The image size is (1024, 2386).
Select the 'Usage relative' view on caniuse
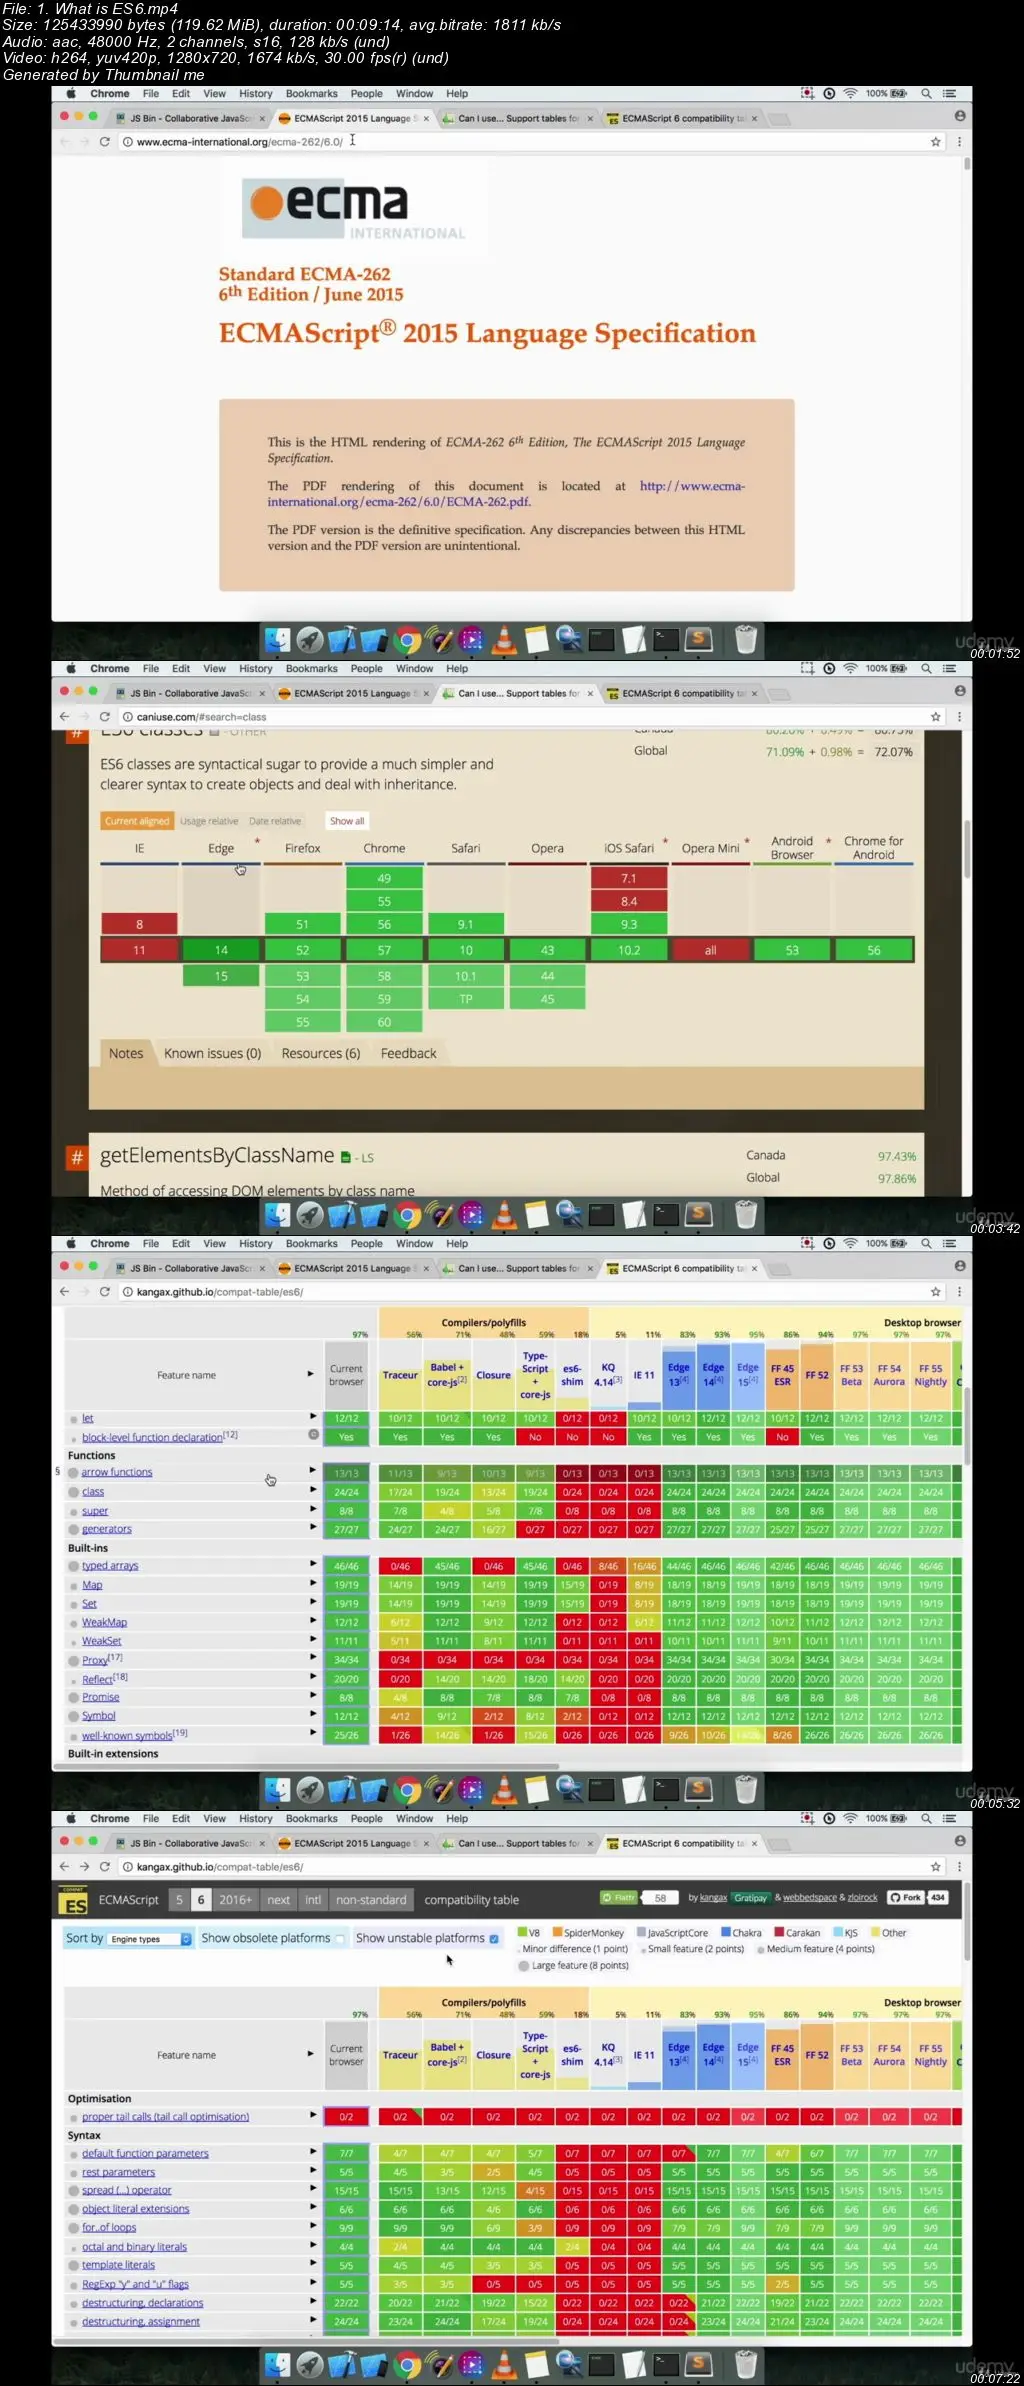tap(209, 821)
